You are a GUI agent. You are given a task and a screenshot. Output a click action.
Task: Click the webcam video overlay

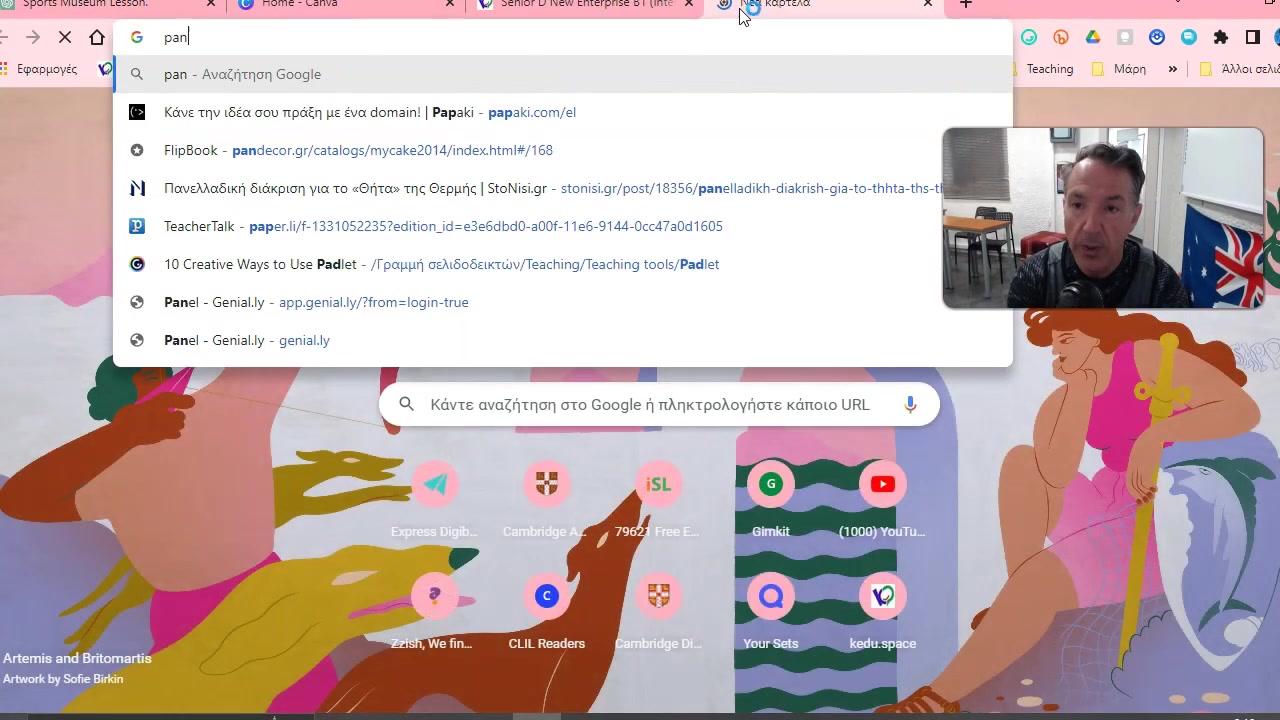(1103, 218)
